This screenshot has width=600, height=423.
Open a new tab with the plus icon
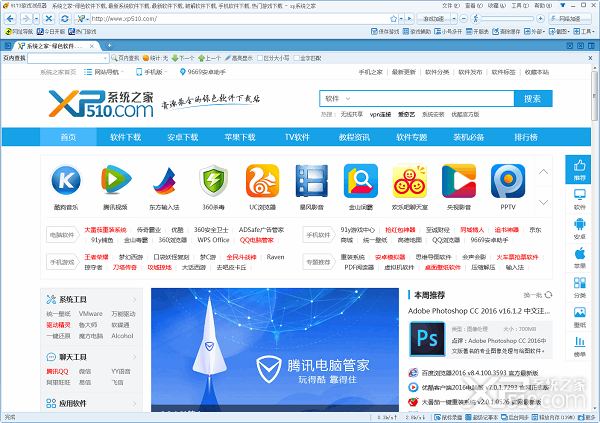pos(109,46)
